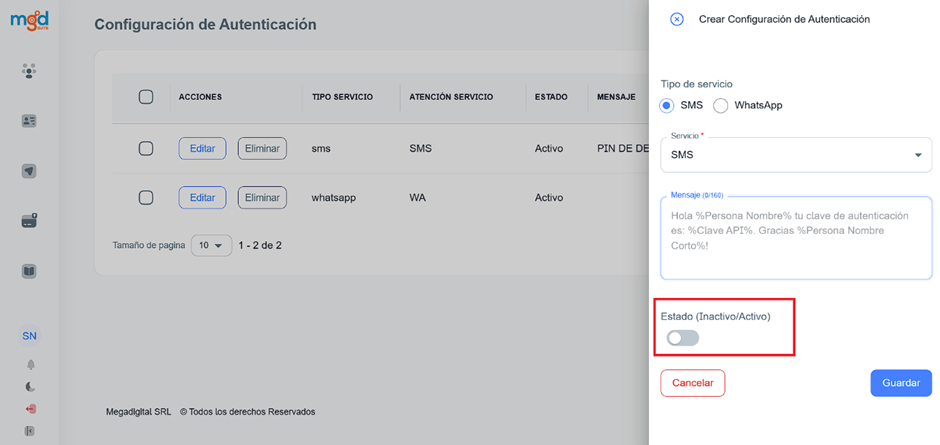This screenshot has width=940, height=445.
Task: Open the book icon in sidebar
Action: click(29, 271)
